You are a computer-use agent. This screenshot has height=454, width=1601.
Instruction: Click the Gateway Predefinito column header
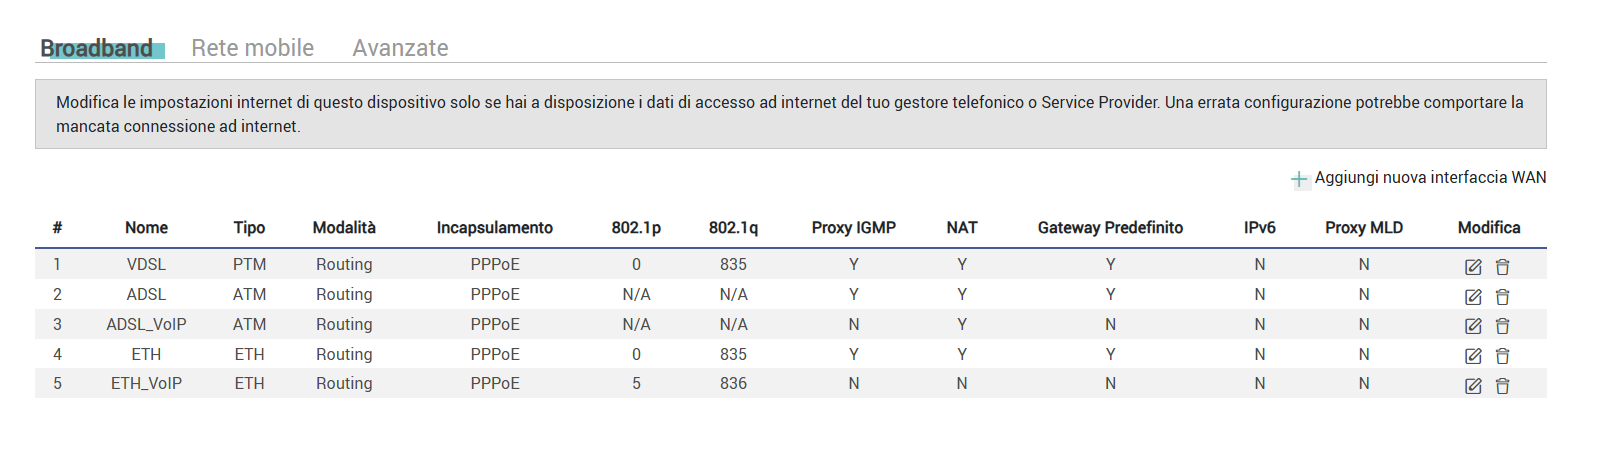pos(1110,228)
